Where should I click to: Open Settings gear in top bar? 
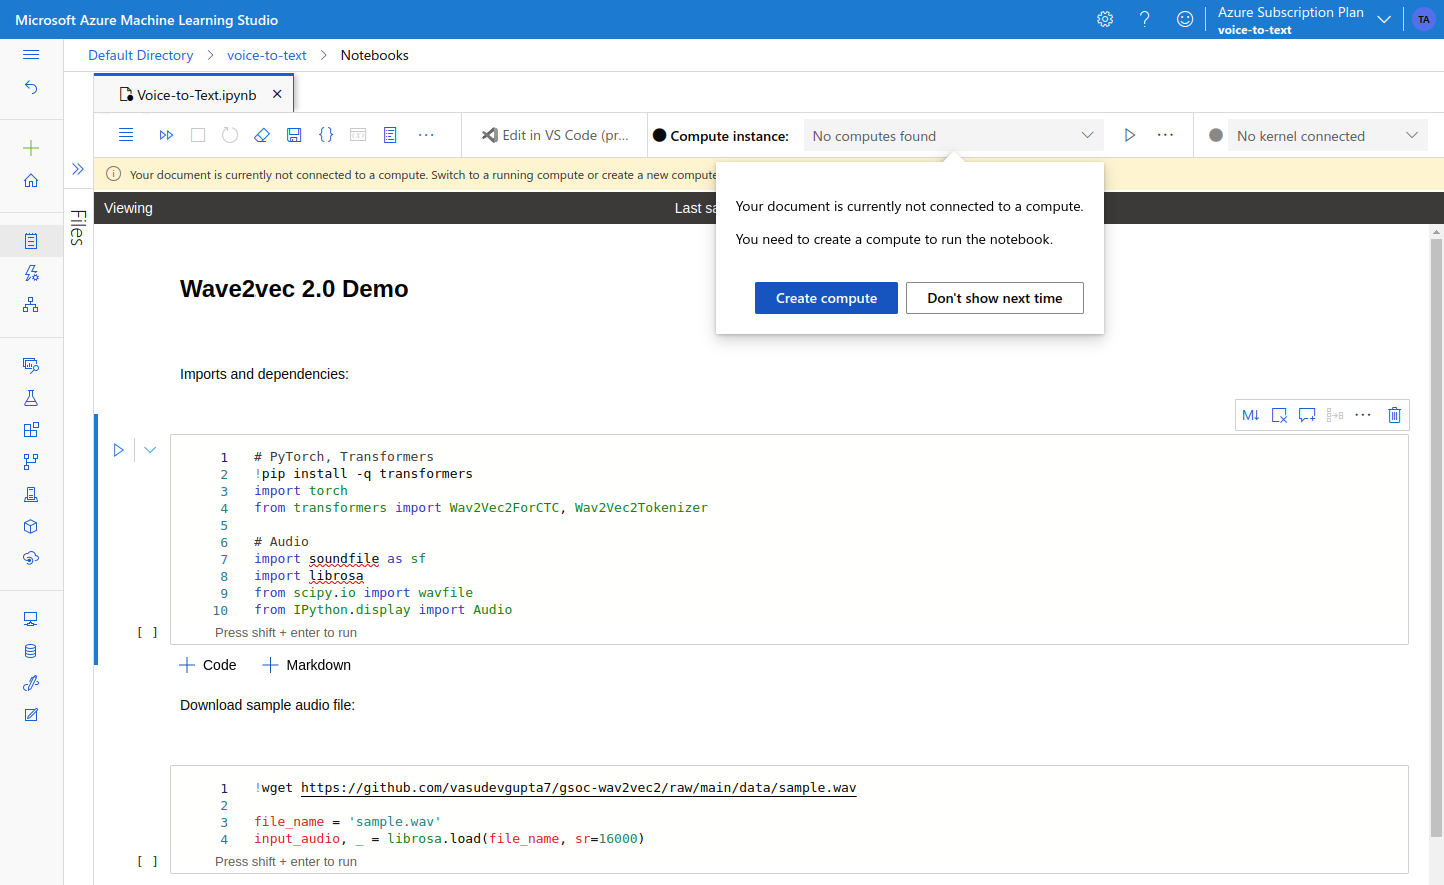tap(1105, 19)
